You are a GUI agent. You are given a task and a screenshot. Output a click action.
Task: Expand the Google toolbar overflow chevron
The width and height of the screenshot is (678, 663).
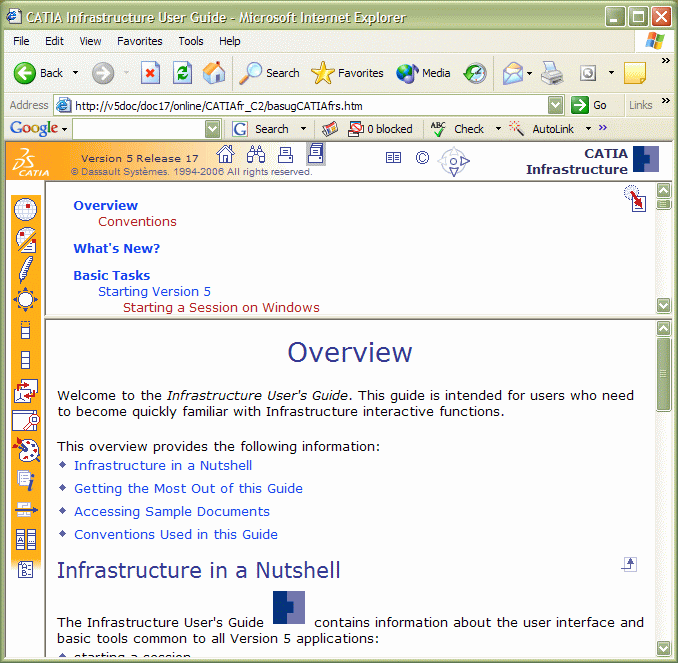pyautogui.click(x=603, y=128)
